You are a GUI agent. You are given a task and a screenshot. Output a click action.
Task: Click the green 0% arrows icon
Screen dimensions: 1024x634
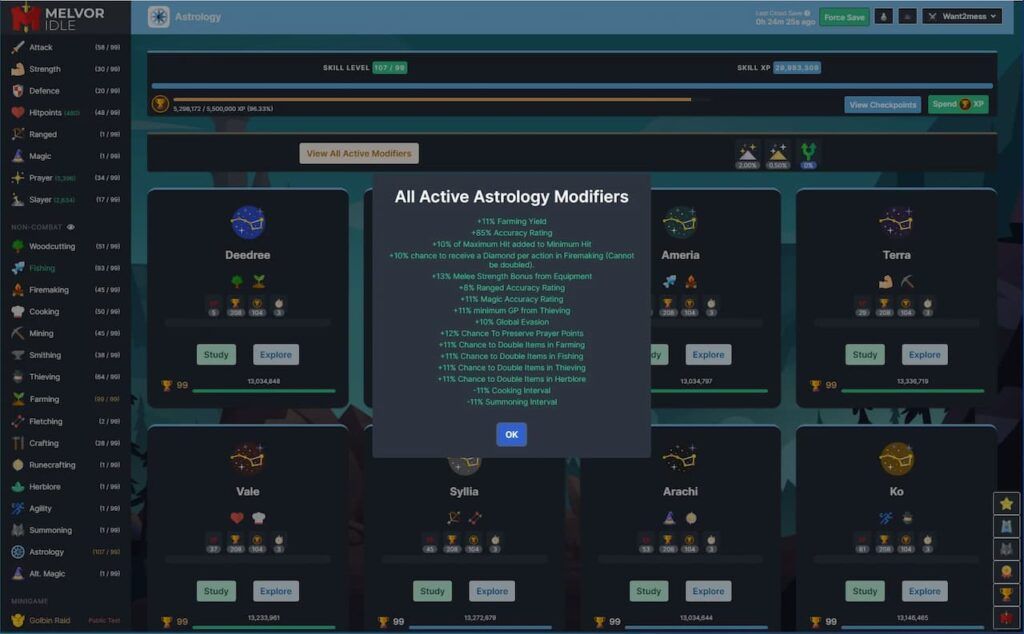(x=808, y=152)
